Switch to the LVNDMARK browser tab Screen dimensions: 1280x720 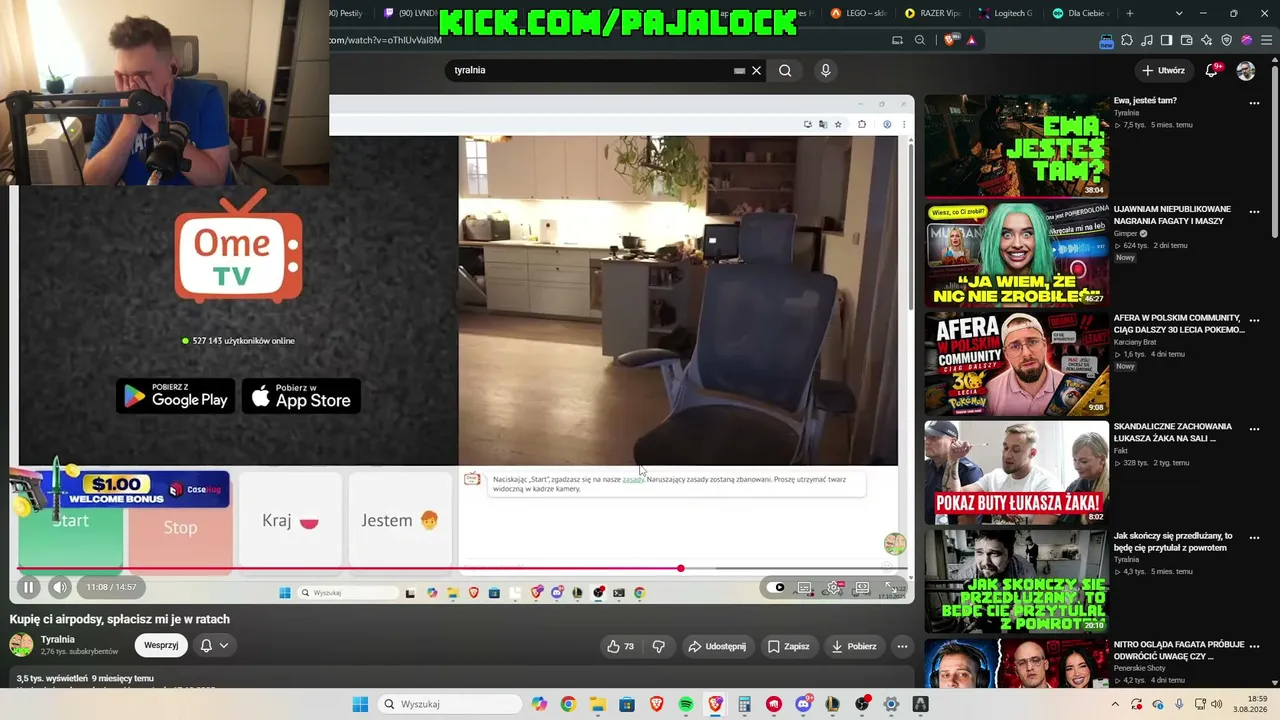(413, 13)
